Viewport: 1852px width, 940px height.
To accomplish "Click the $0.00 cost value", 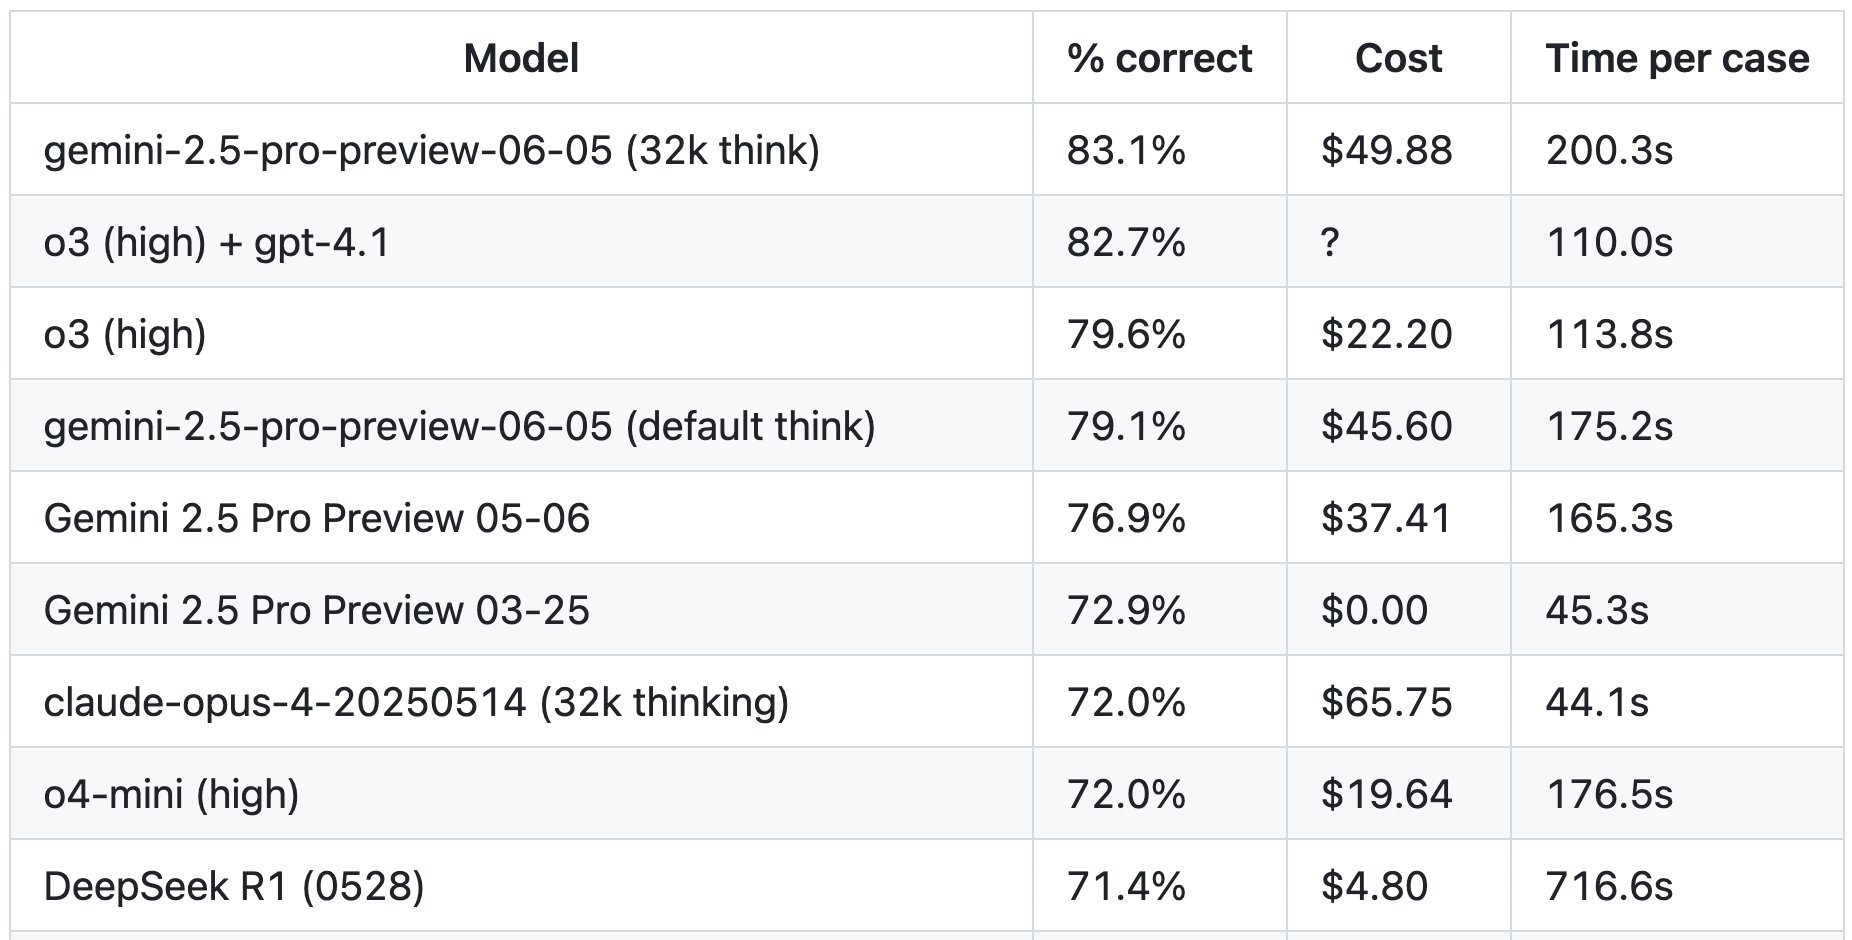I will (1374, 610).
